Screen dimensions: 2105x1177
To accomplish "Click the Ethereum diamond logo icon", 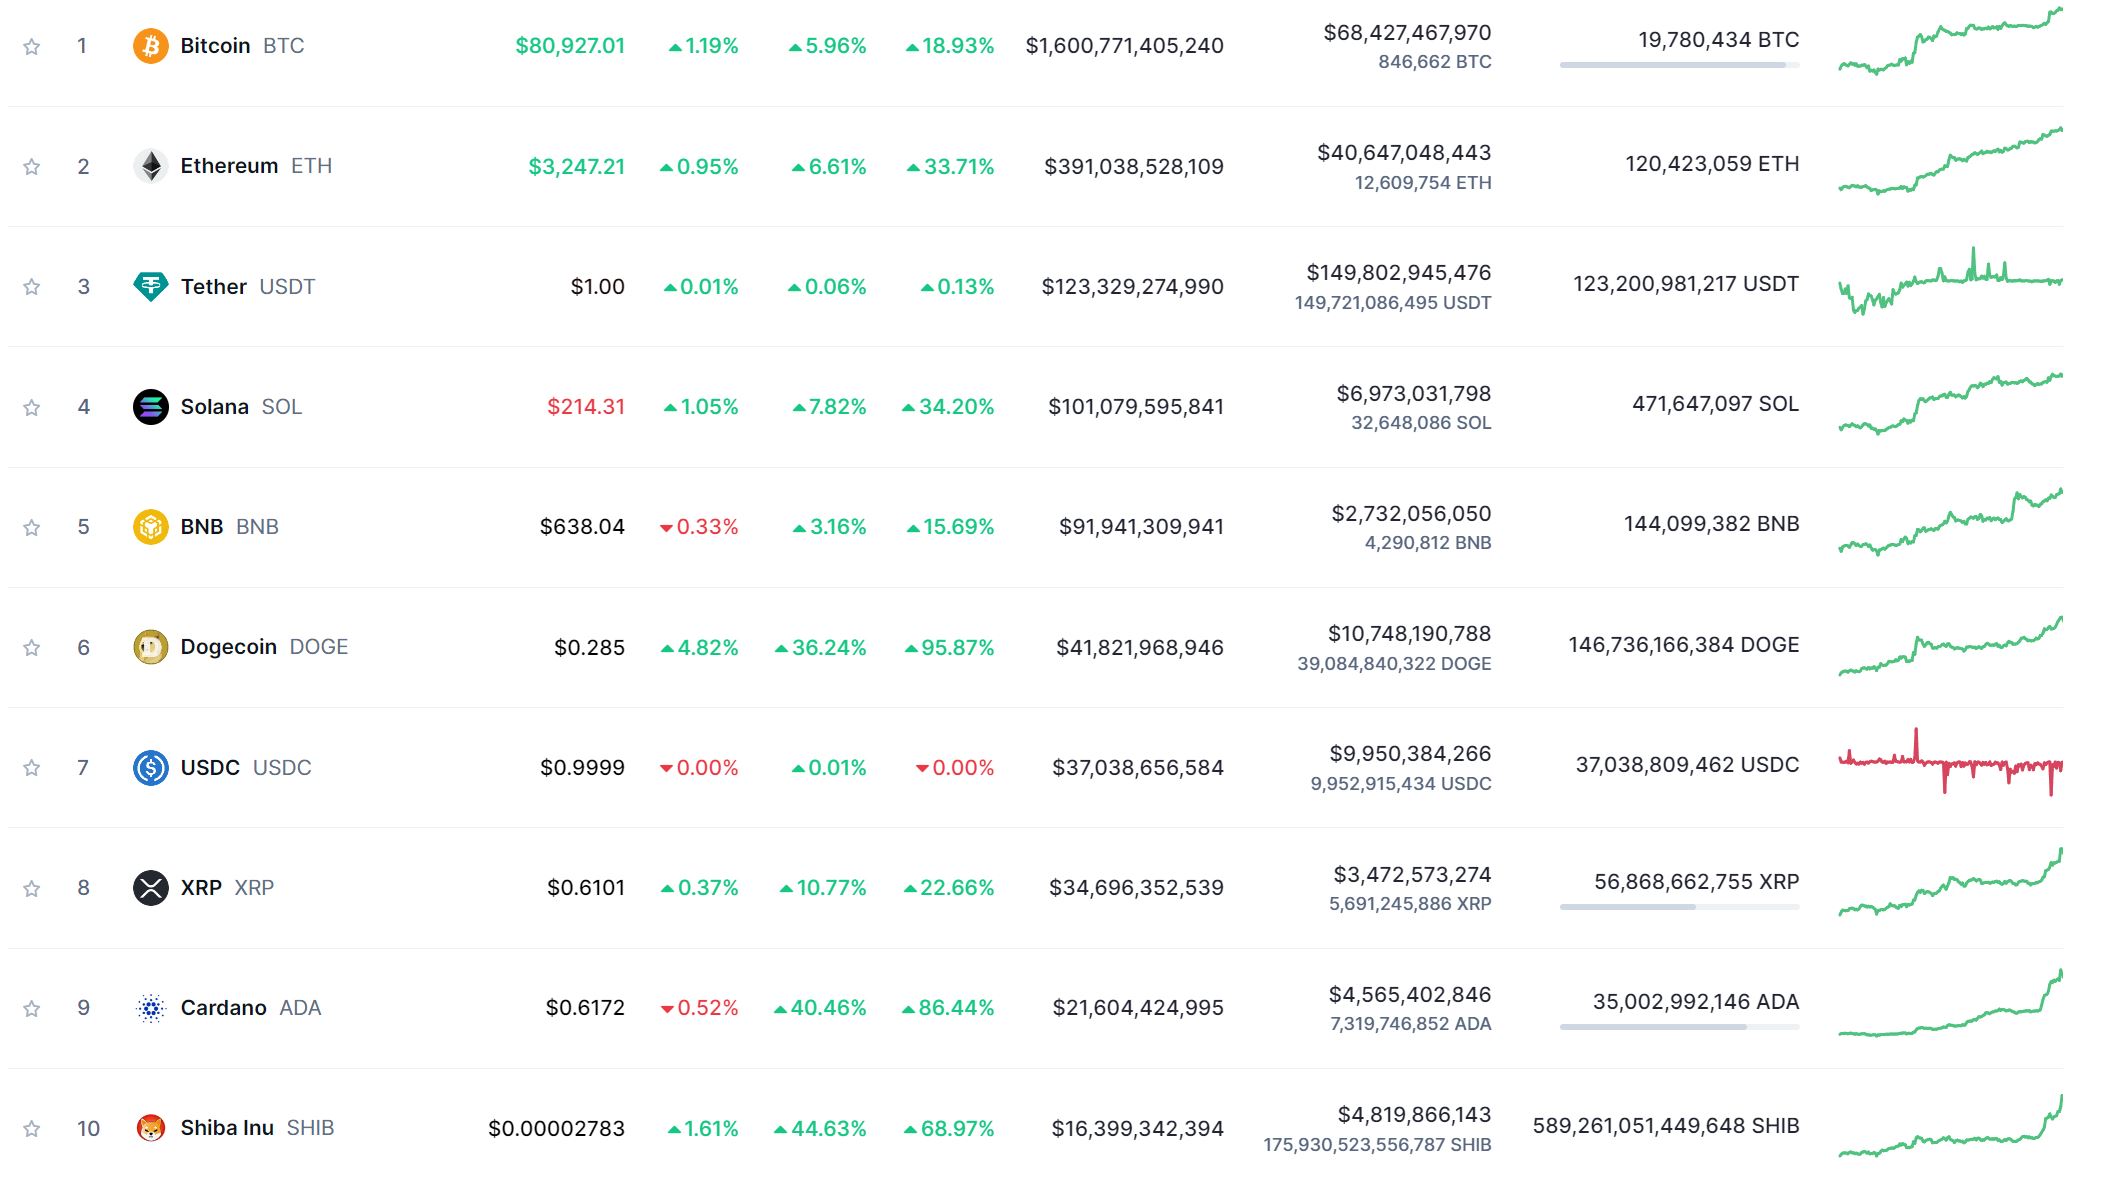I will point(151,166).
